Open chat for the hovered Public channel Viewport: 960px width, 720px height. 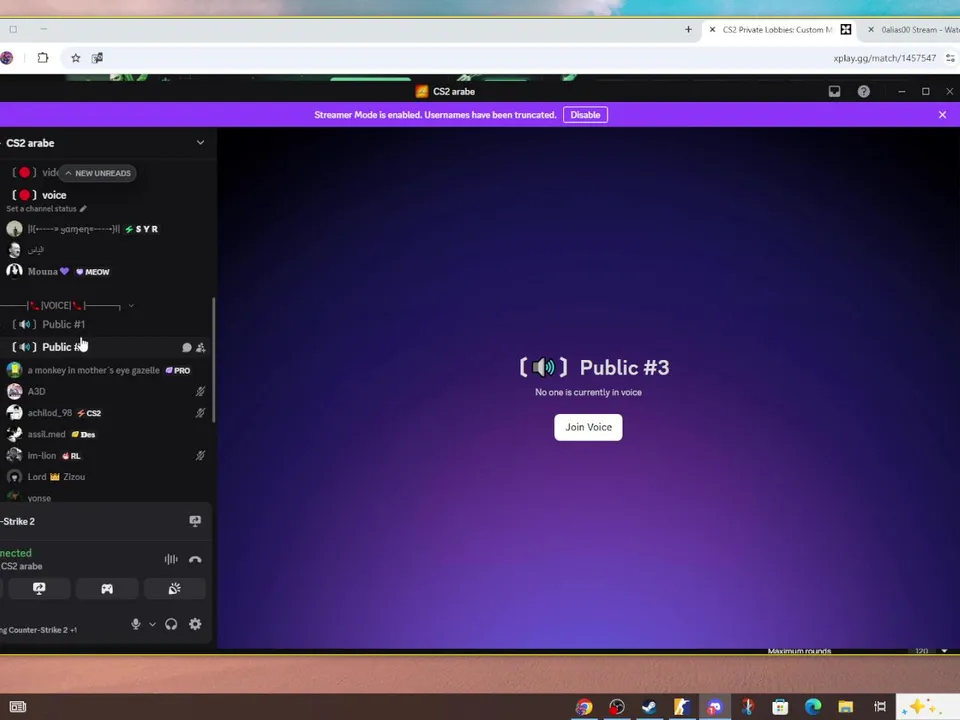[x=187, y=348]
